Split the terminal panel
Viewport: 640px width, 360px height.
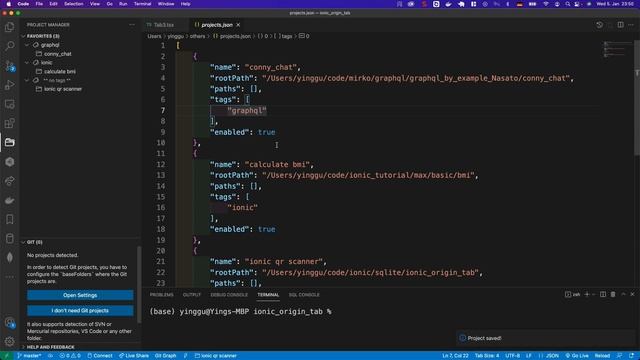pos(603,294)
